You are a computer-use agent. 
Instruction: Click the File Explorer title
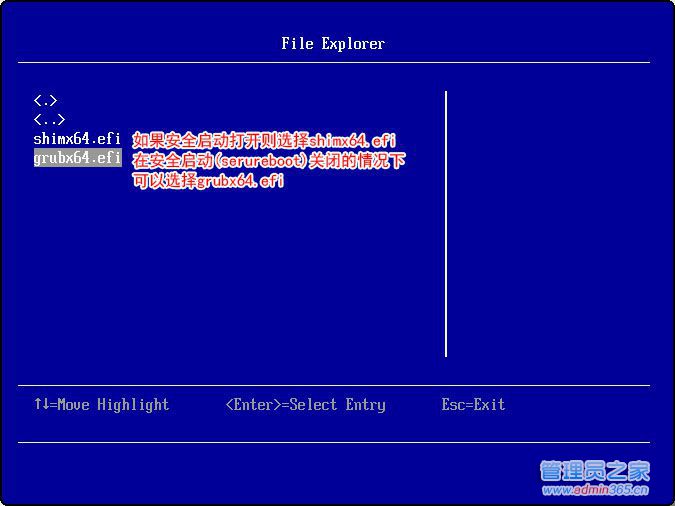click(x=333, y=44)
